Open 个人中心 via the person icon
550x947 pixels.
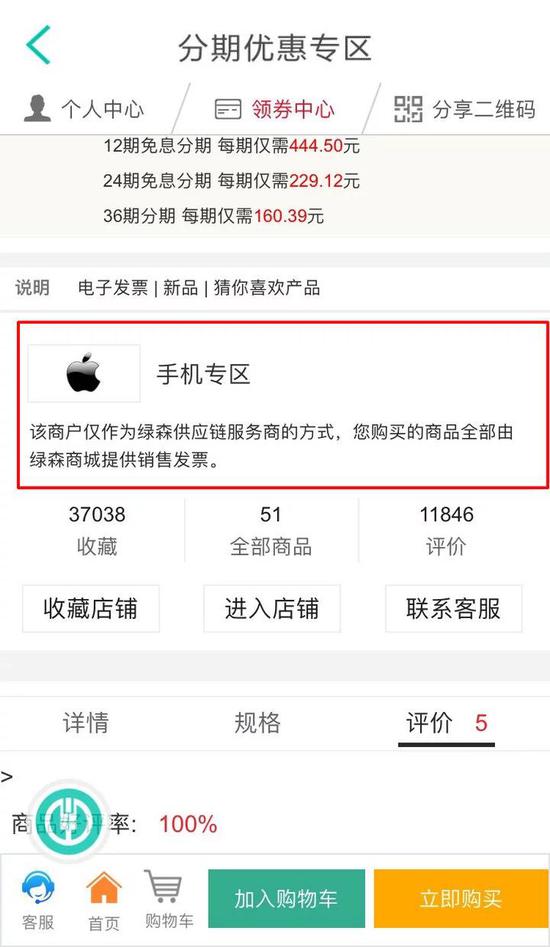pos(37,108)
